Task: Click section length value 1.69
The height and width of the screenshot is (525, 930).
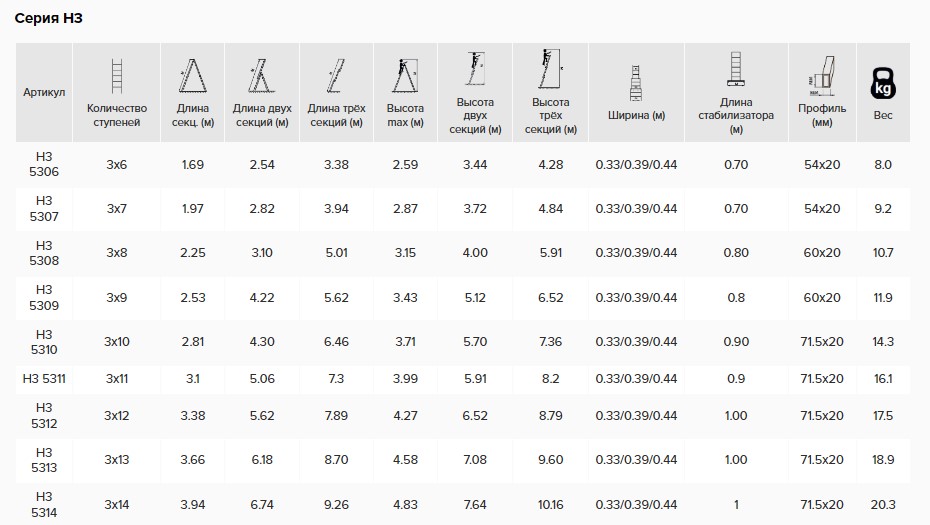Action: (193, 164)
